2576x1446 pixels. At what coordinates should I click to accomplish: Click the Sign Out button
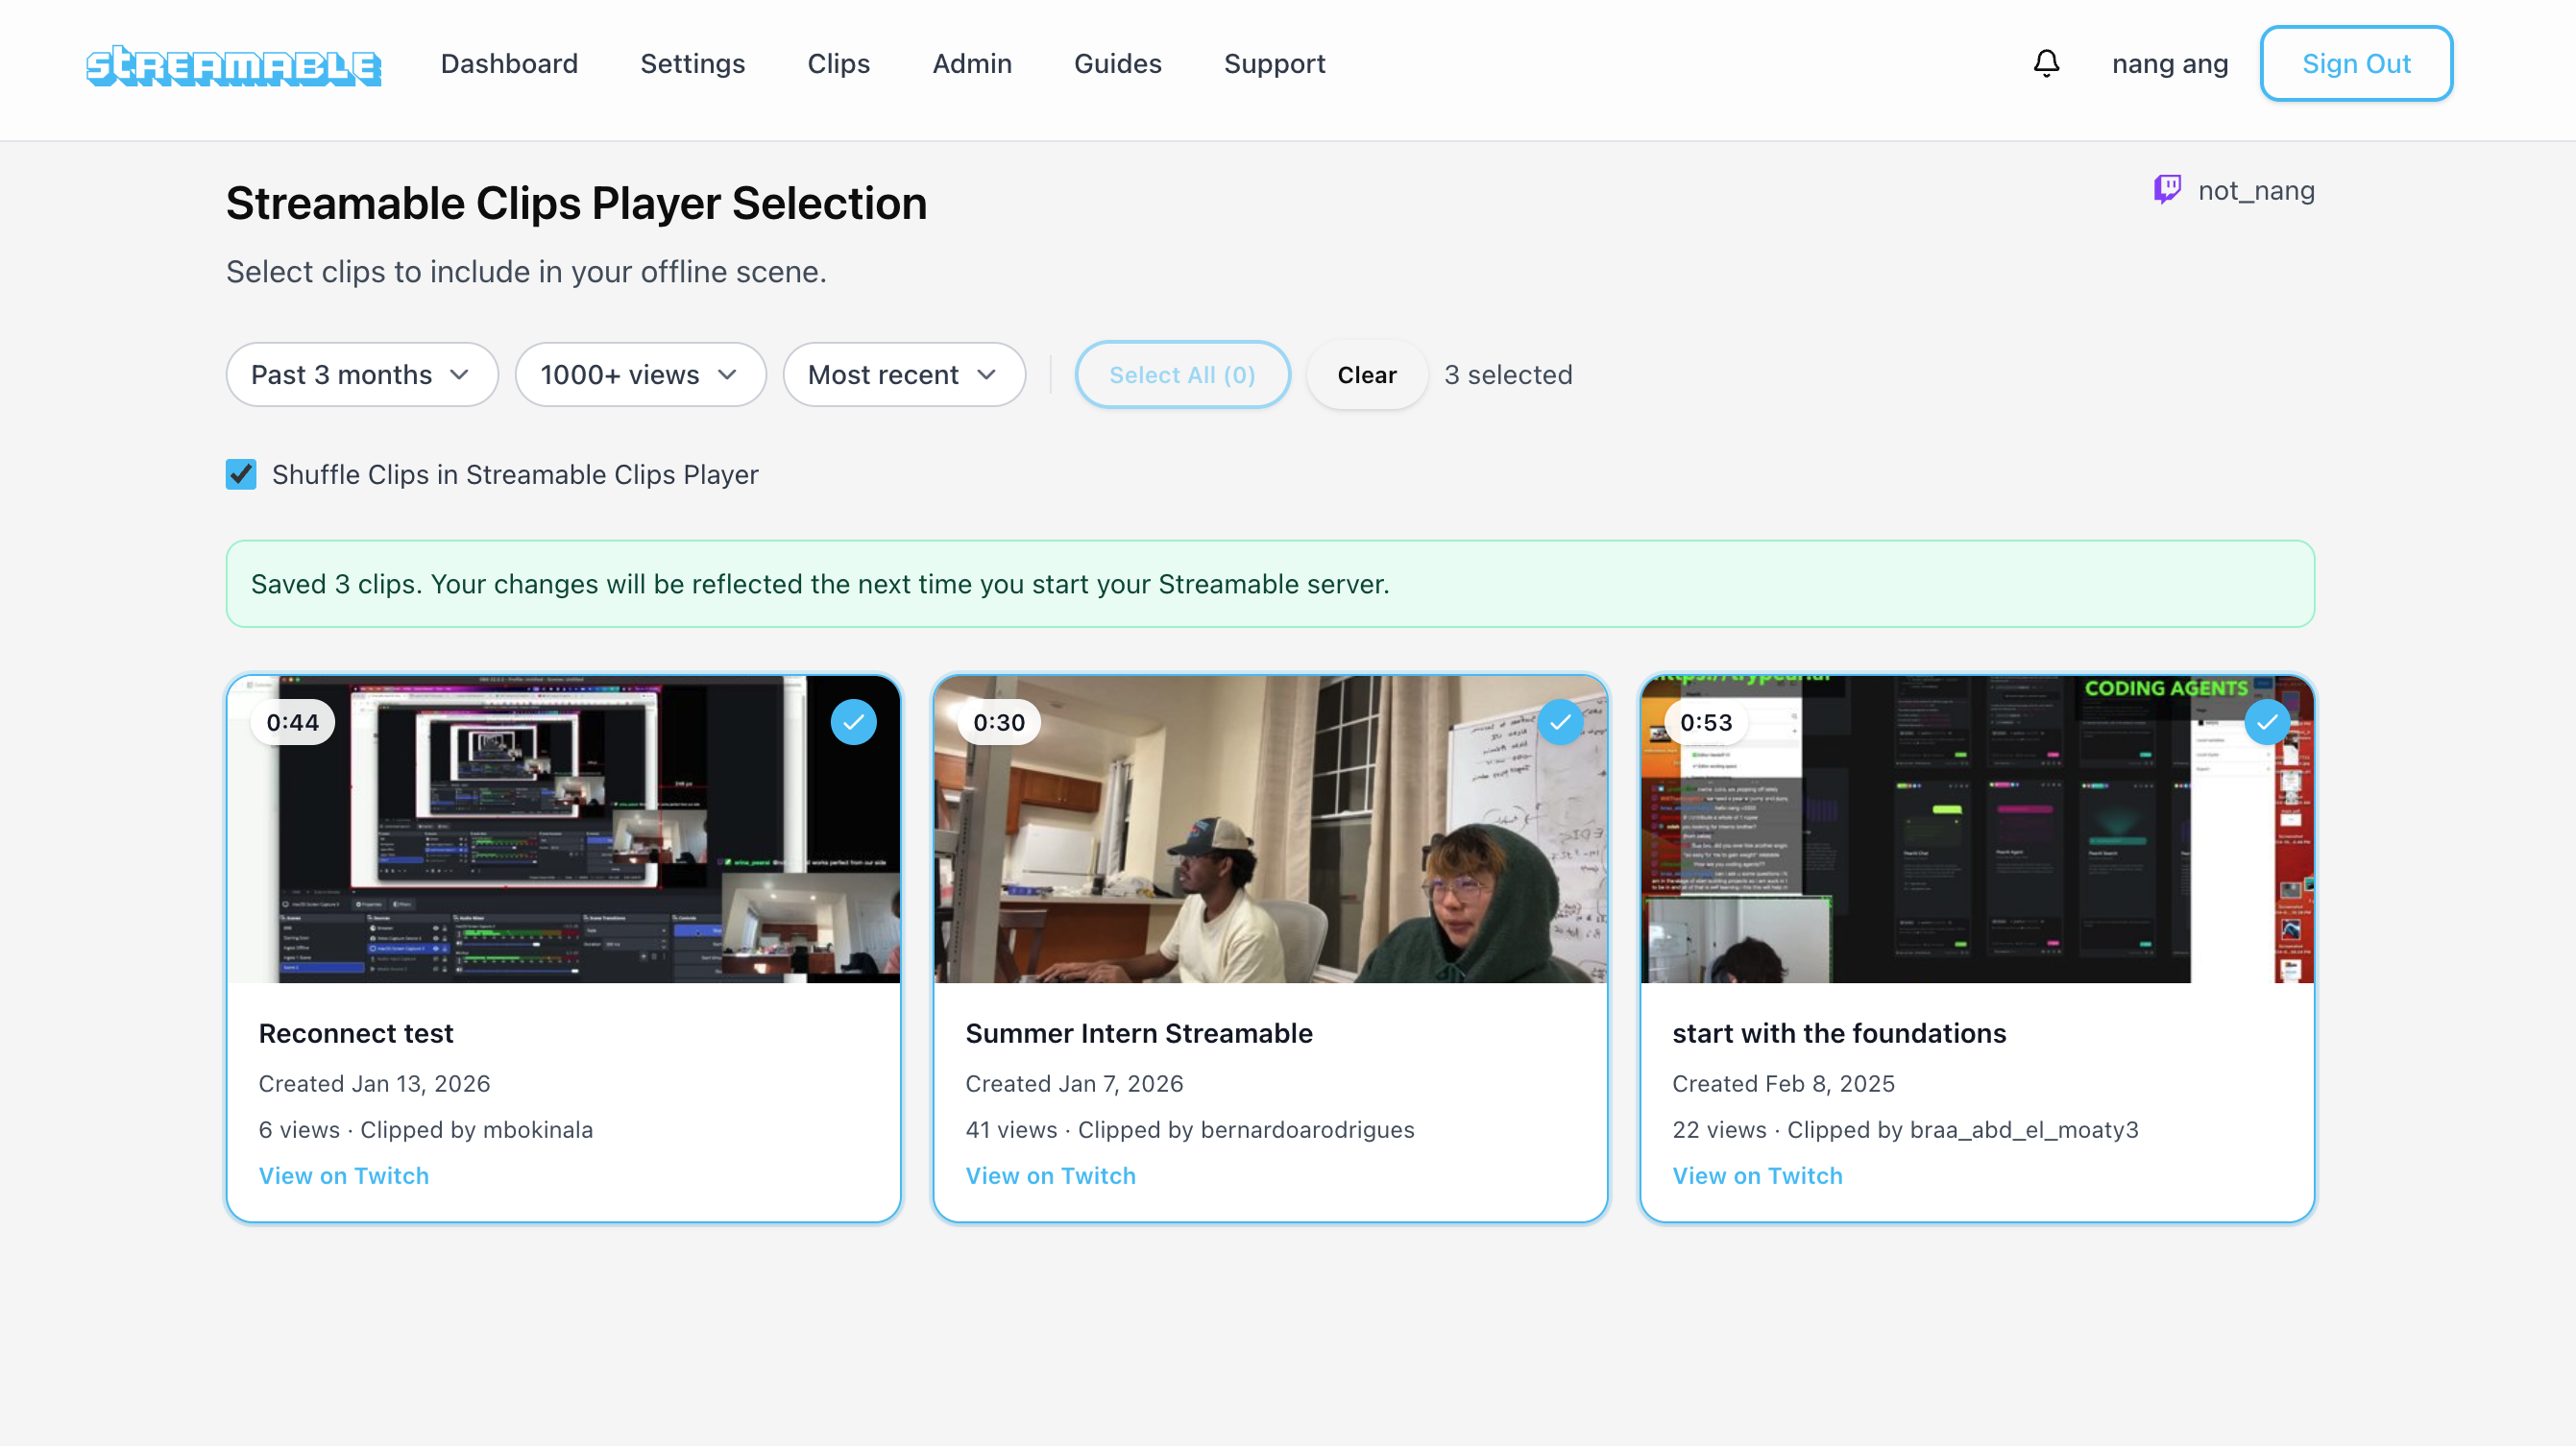tap(2356, 63)
